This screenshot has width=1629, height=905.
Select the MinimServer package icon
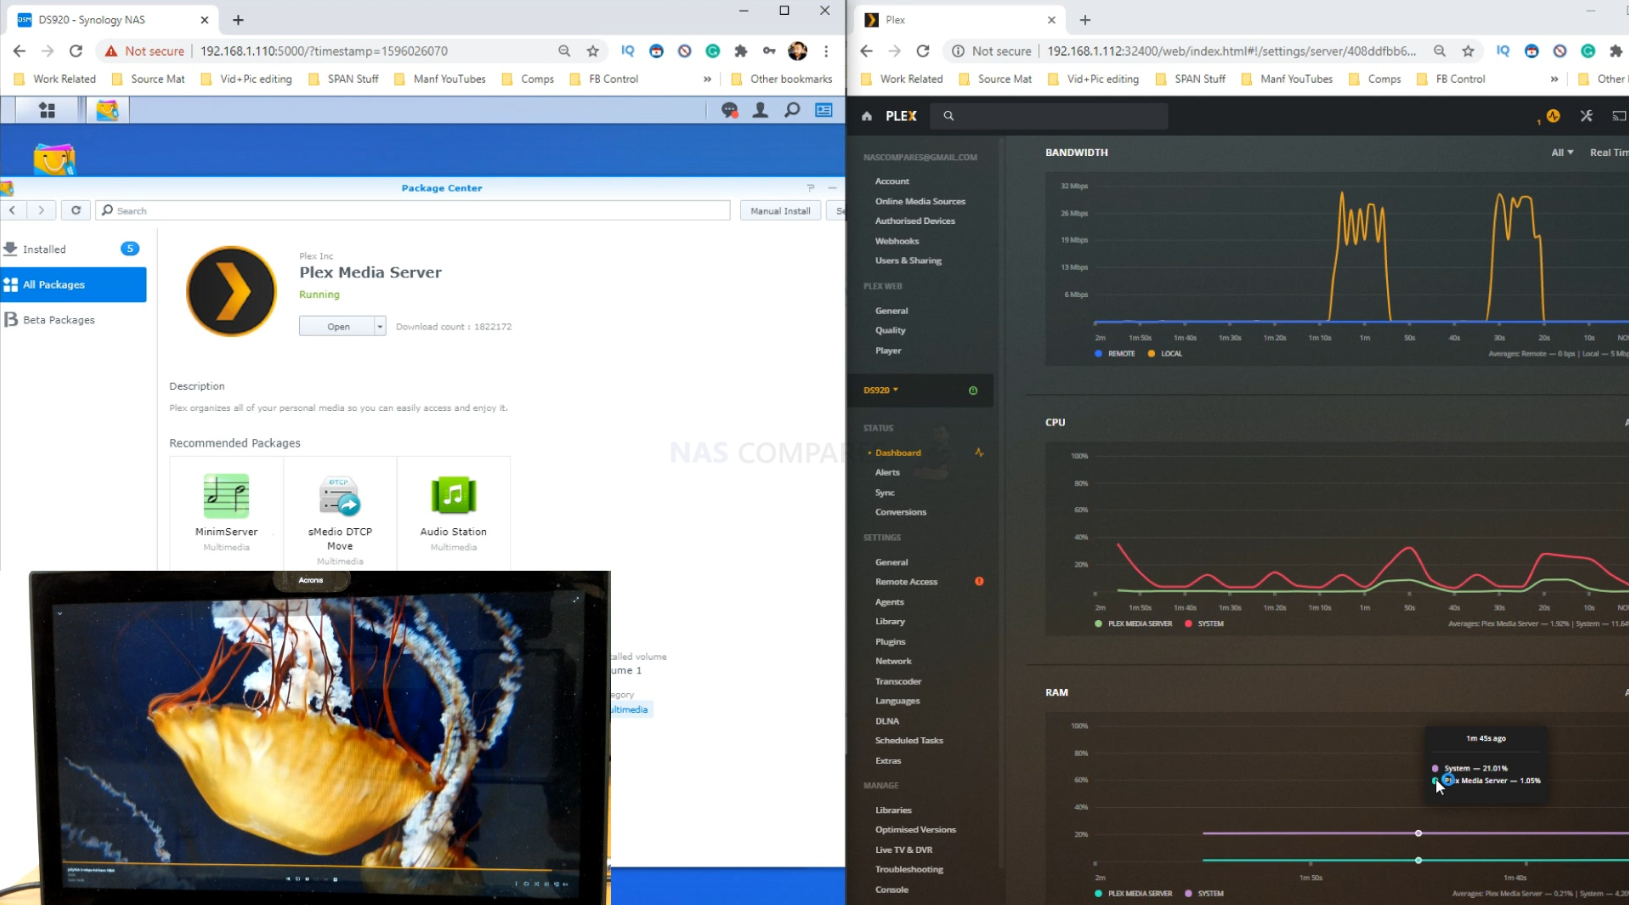click(x=226, y=496)
